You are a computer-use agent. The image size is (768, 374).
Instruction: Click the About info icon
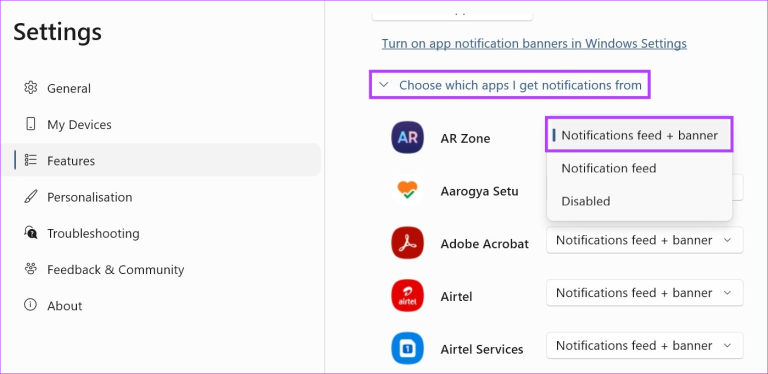[30, 305]
